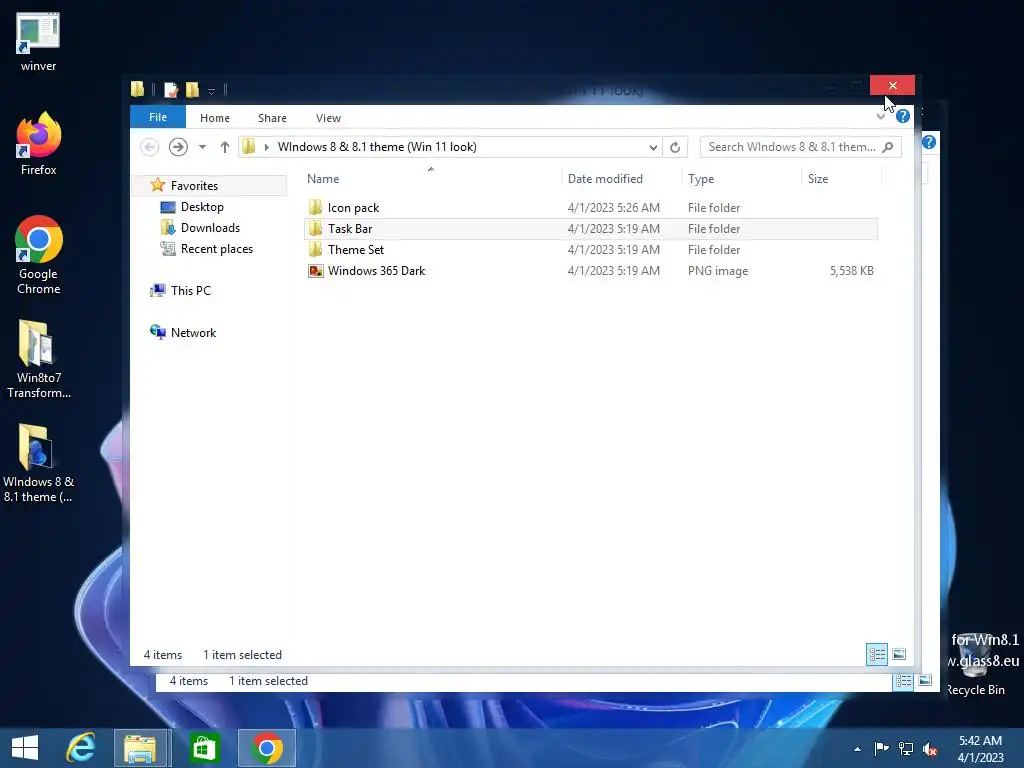
Task: Open Help with the question mark icon
Action: pyautogui.click(x=903, y=116)
